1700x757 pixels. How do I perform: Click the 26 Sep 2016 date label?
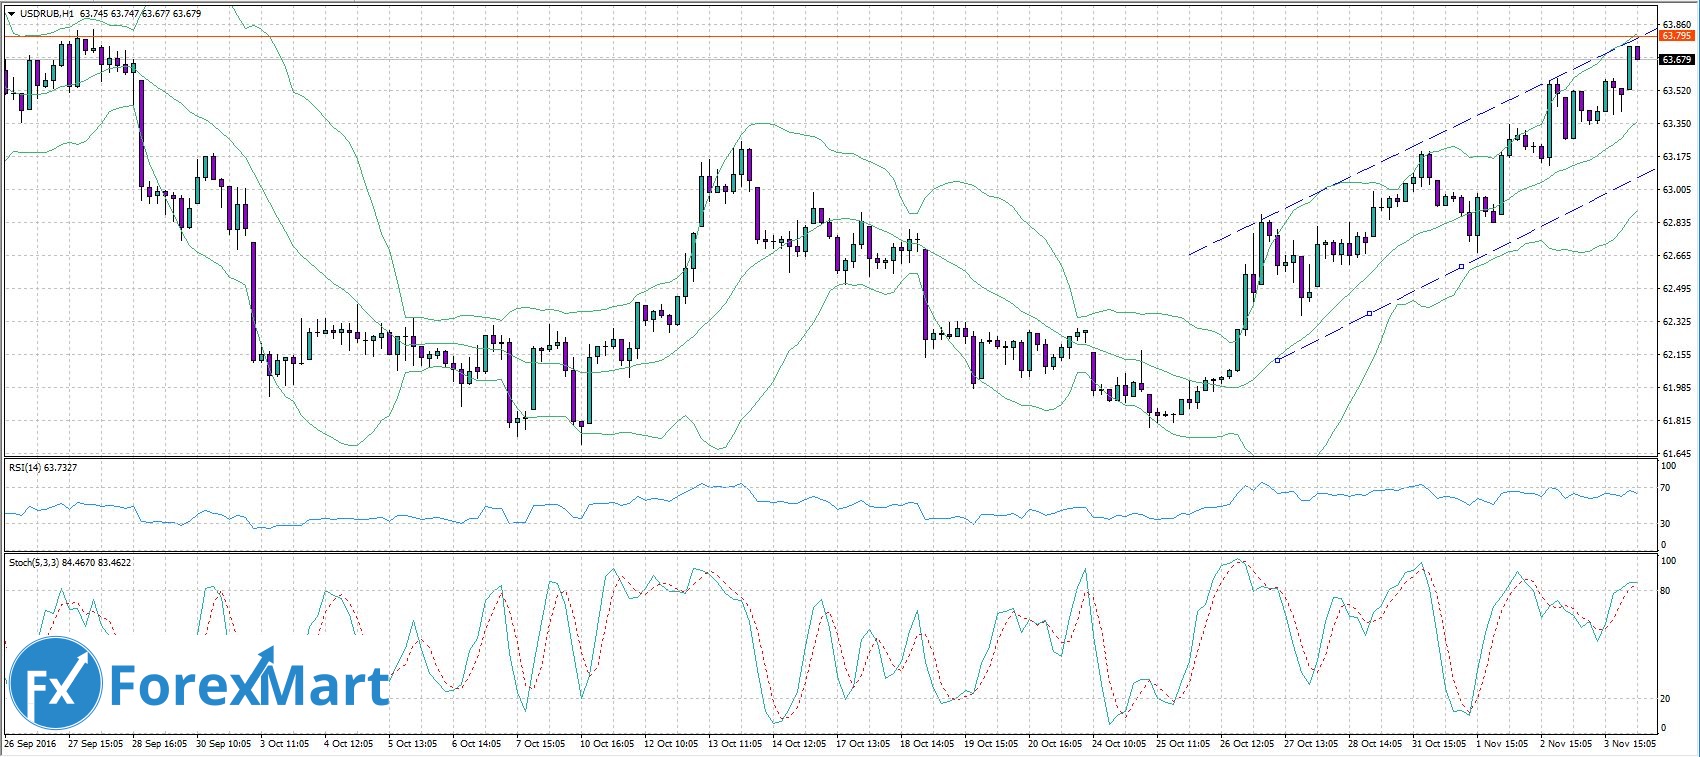tap(30, 744)
